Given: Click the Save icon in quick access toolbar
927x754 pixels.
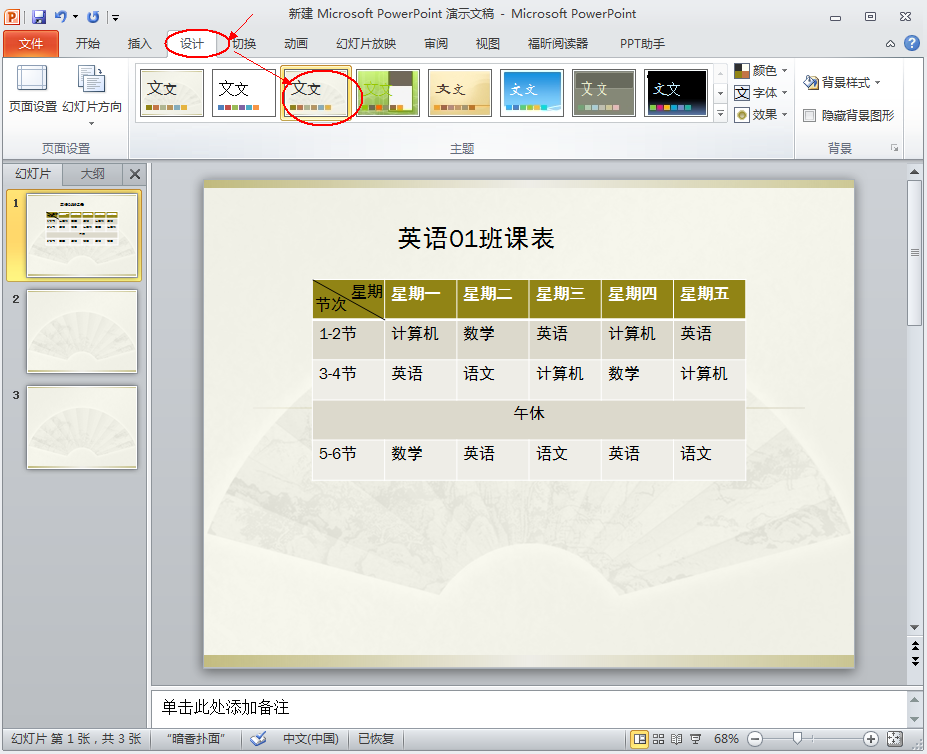Looking at the screenshot, I should pyautogui.click(x=39, y=17).
